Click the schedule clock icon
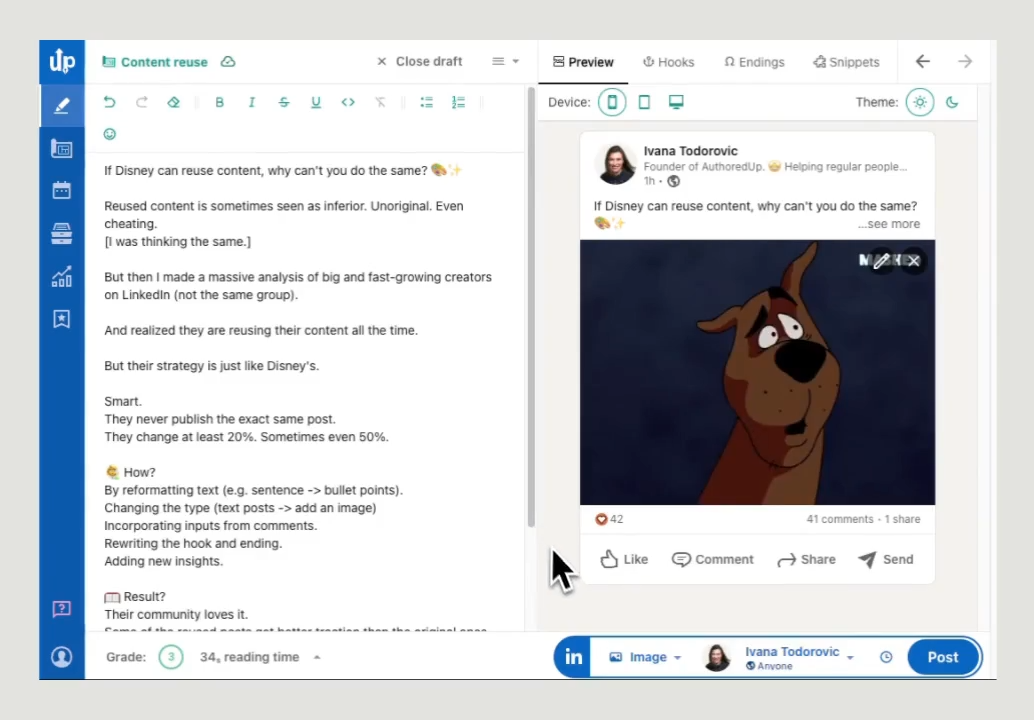Image resolution: width=1034 pixels, height=720 pixels. coord(886,657)
